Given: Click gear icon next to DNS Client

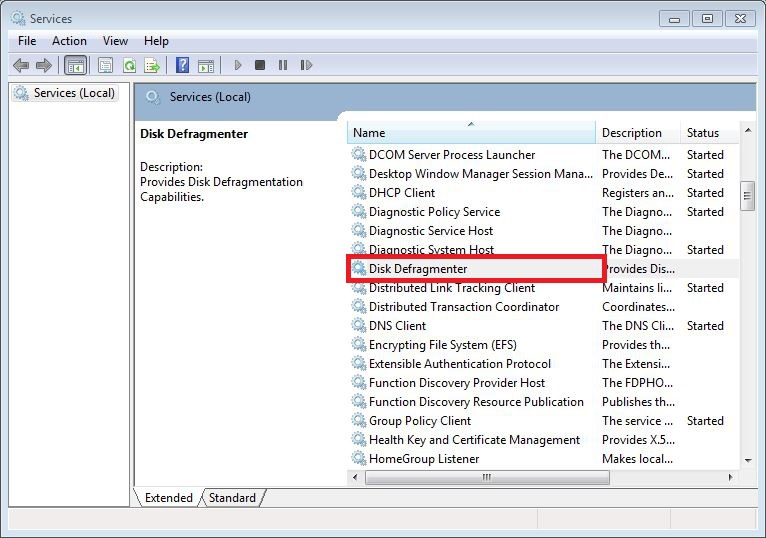Looking at the screenshot, I should pos(359,325).
